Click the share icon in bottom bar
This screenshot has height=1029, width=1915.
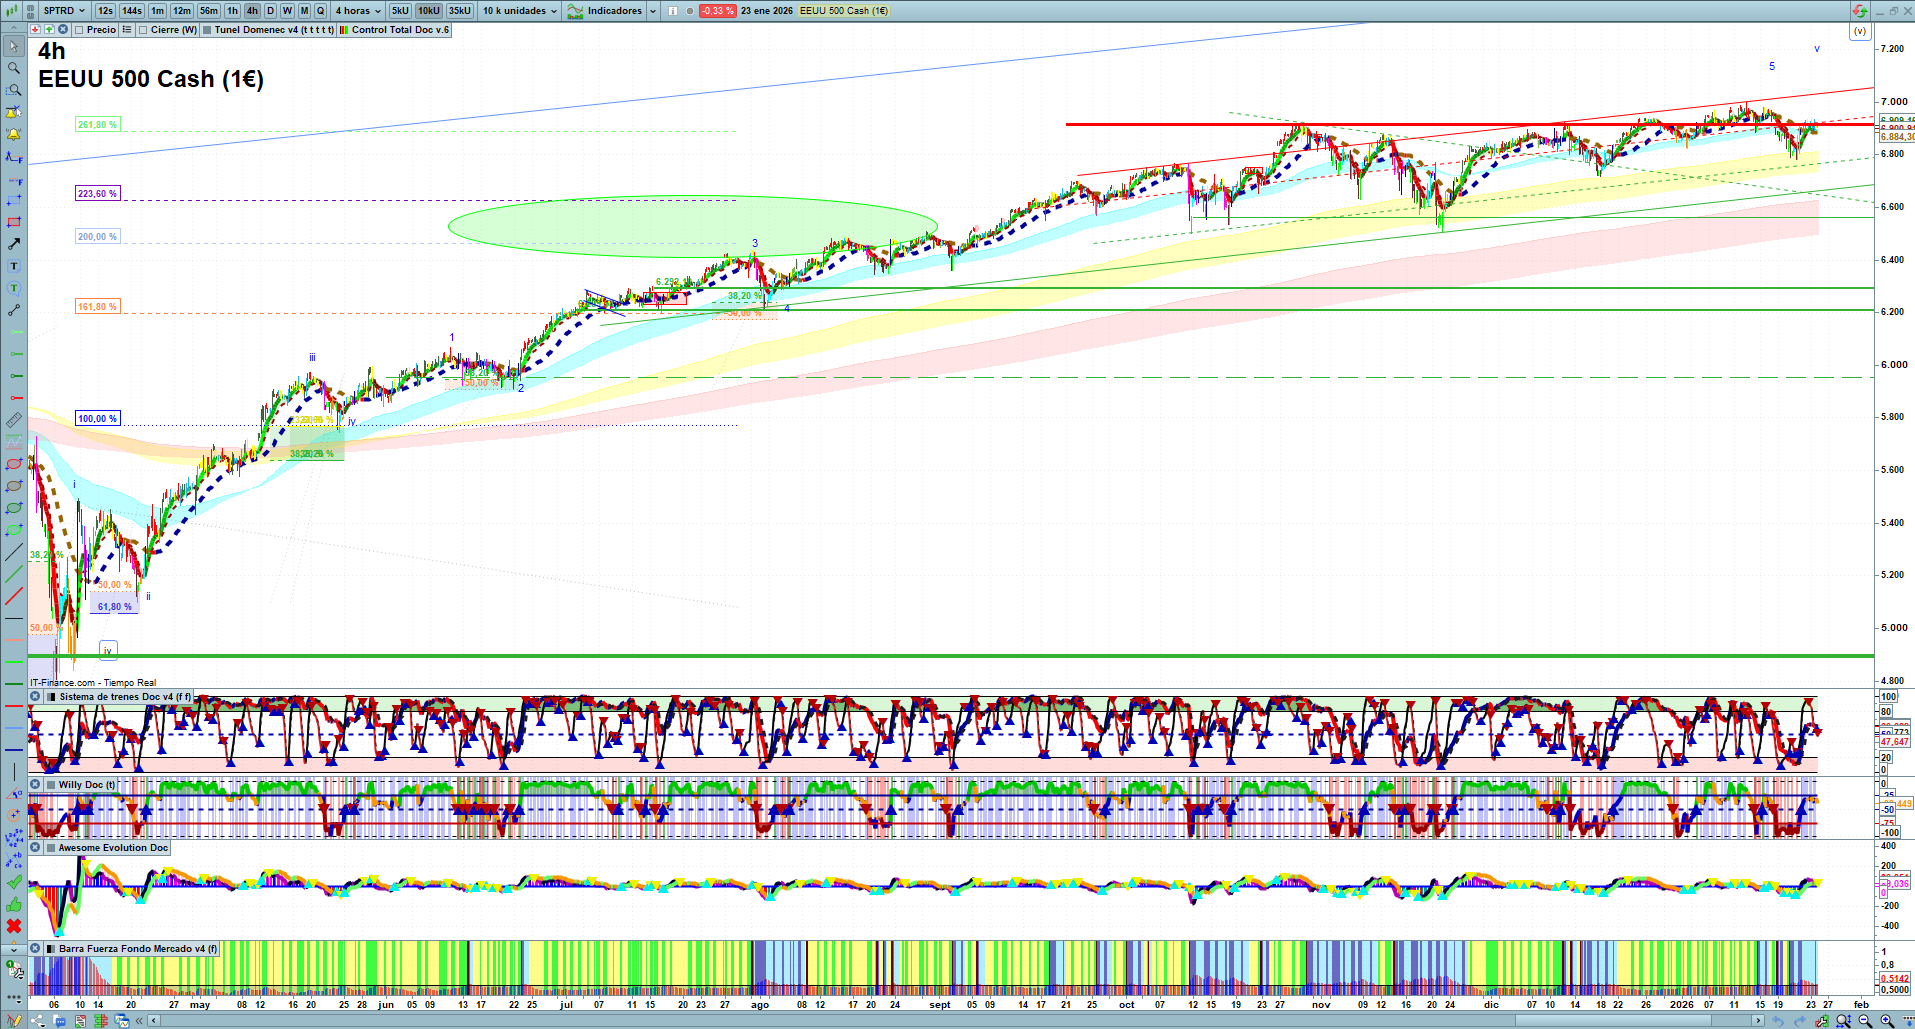click(38, 1021)
